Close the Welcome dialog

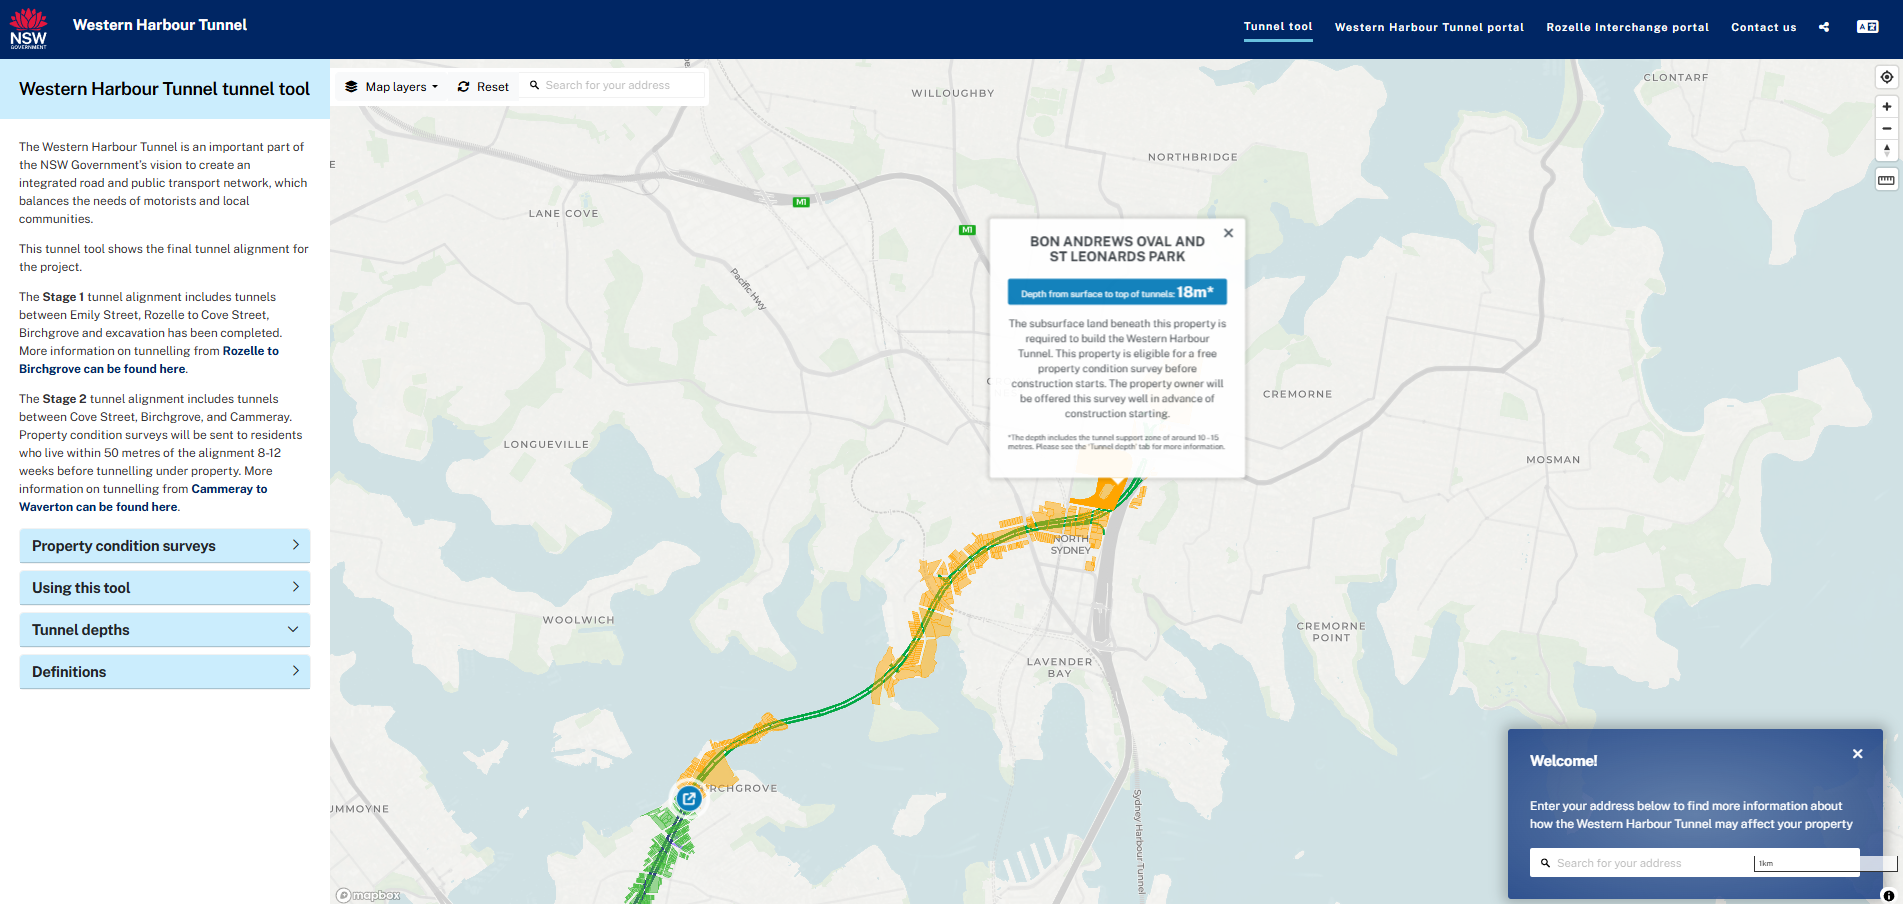tap(1857, 754)
